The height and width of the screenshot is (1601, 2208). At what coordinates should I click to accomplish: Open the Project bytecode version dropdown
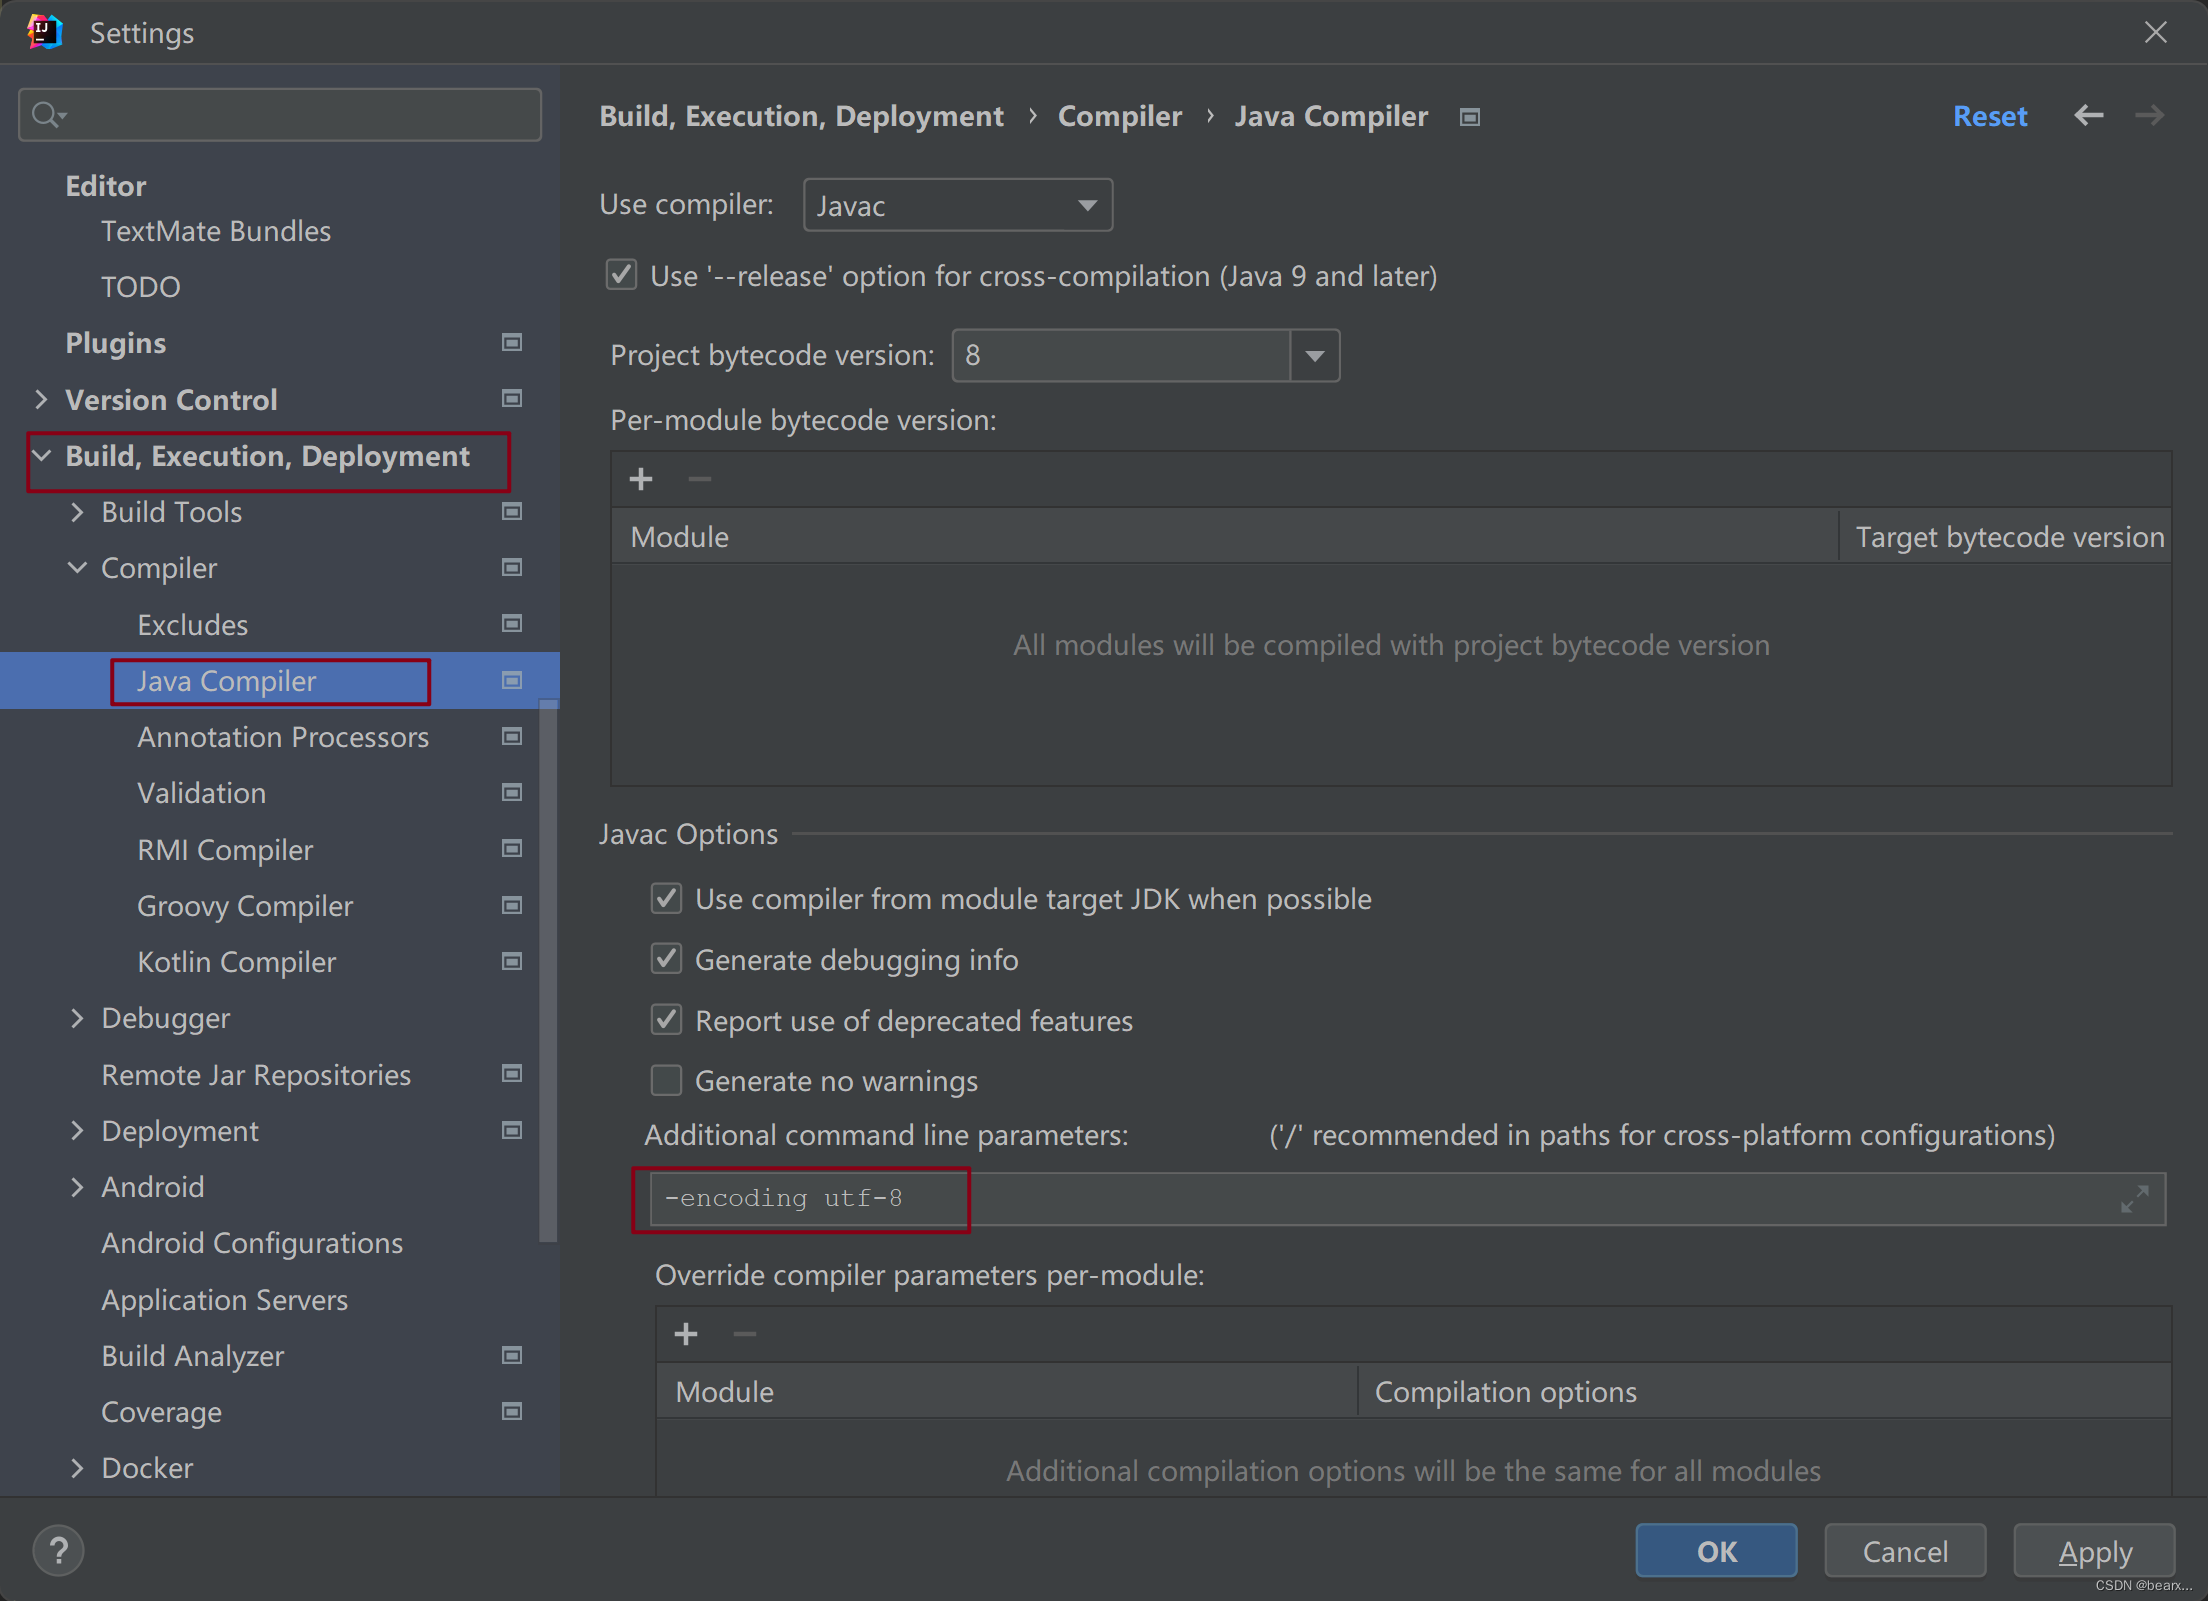point(1314,355)
